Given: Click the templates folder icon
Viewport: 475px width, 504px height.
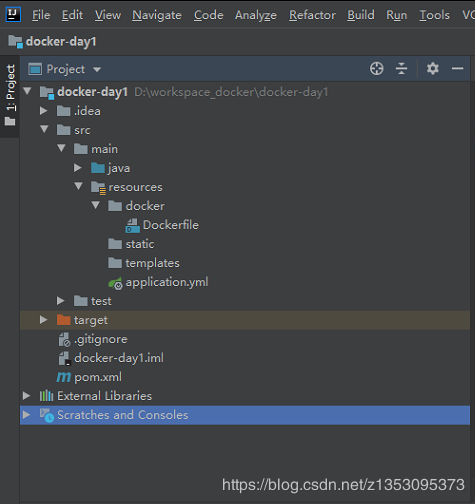Looking at the screenshot, I should click(x=115, y=263).
